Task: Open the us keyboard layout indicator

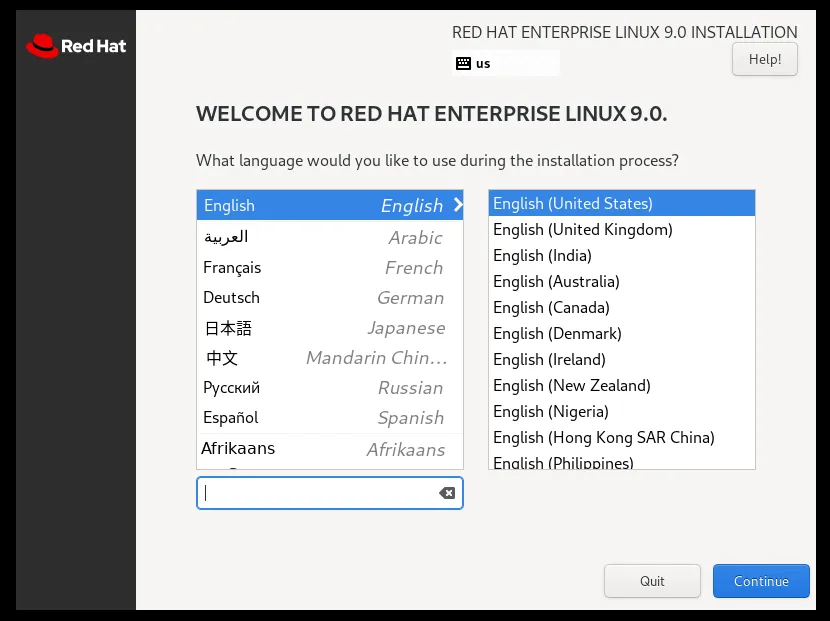Action: click(x=506, y=64)
